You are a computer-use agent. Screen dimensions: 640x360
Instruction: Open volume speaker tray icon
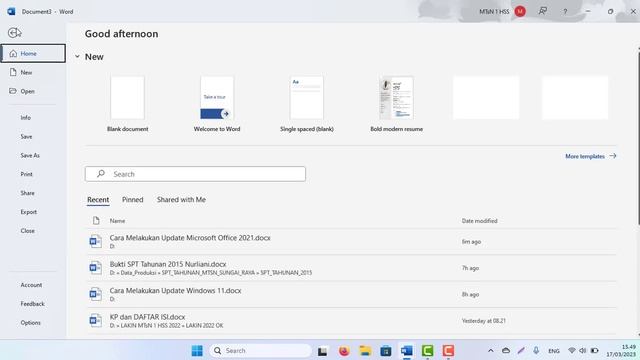(583, 351)
